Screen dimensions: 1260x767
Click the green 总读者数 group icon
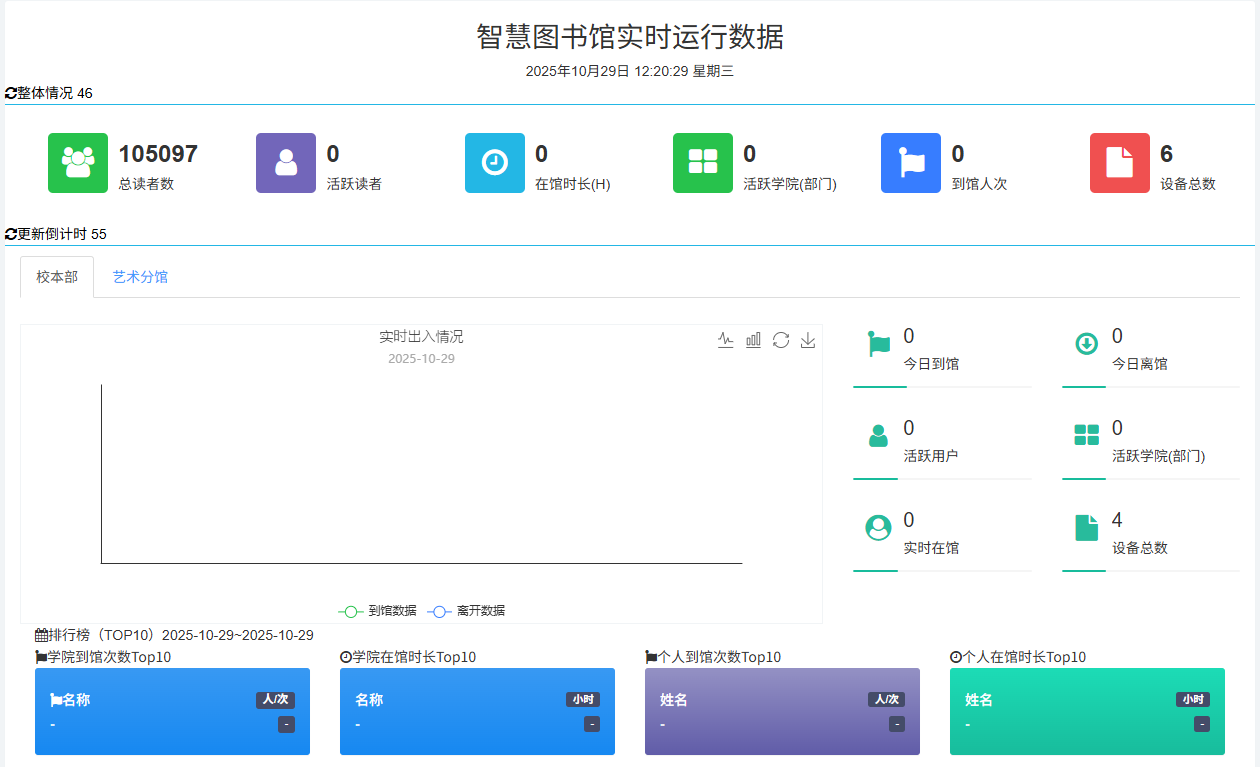pyautogui.click(x=77, y=163)
